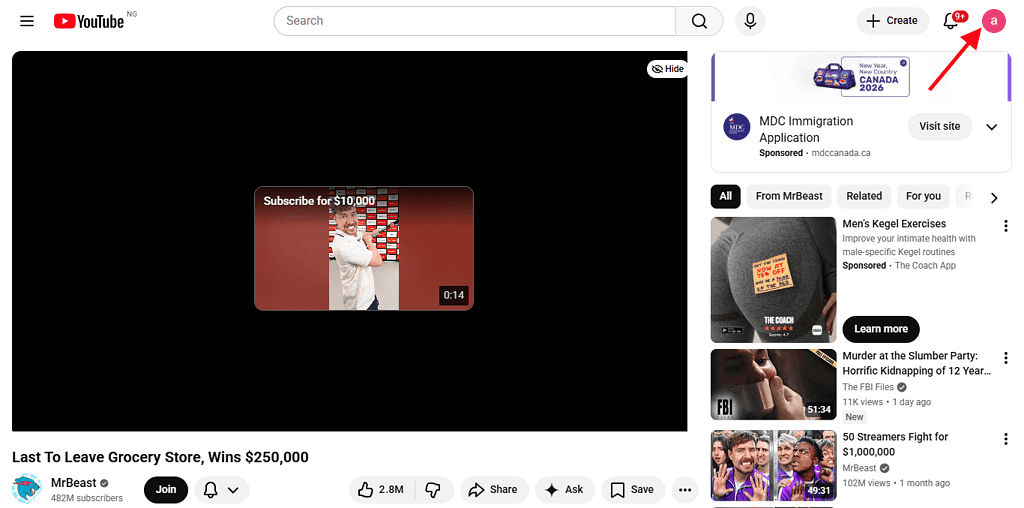
Task: Click Murder at the Slumber Party title
Action: (x=918, y=364)
